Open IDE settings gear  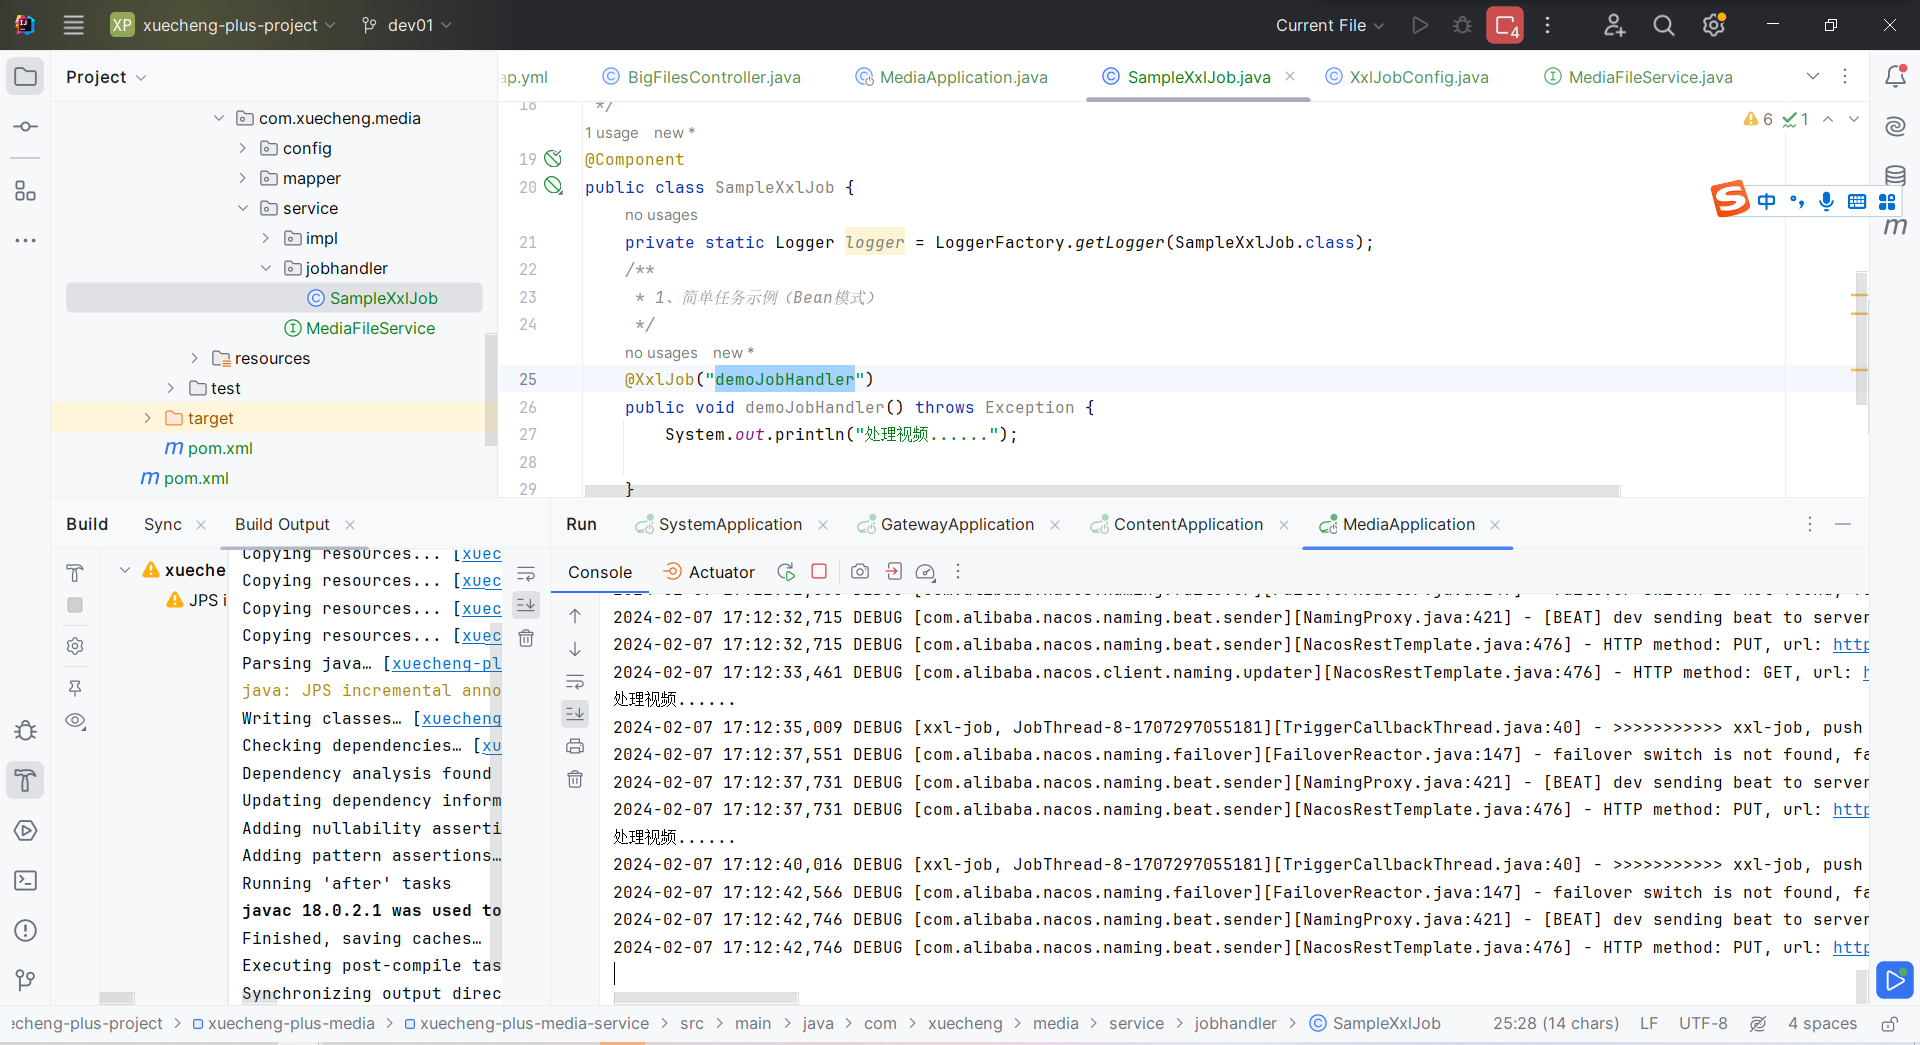[1714, 25]
